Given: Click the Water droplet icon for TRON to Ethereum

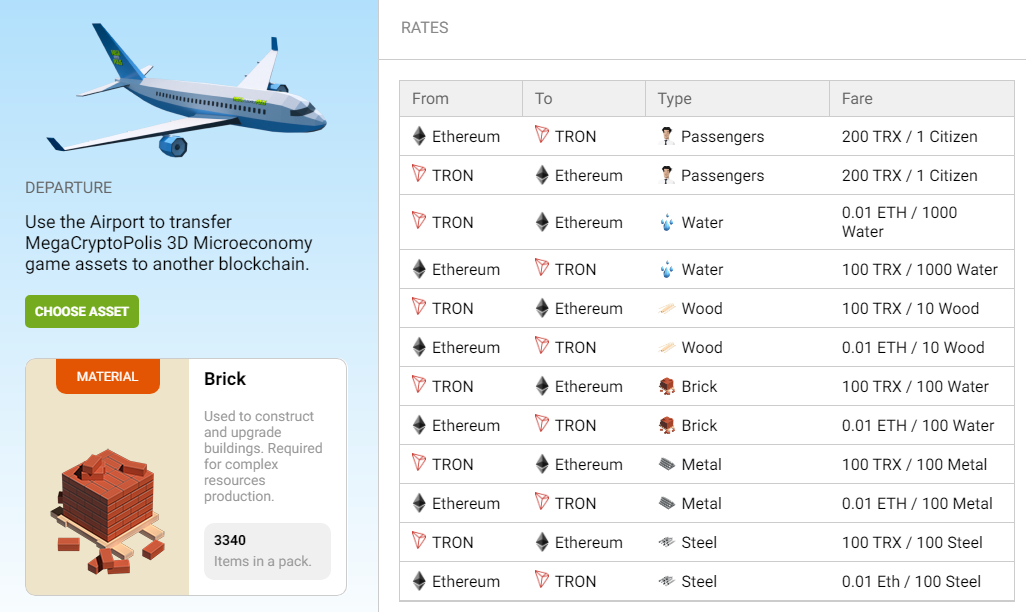Looking at the screenshot, I should [666, 223].
